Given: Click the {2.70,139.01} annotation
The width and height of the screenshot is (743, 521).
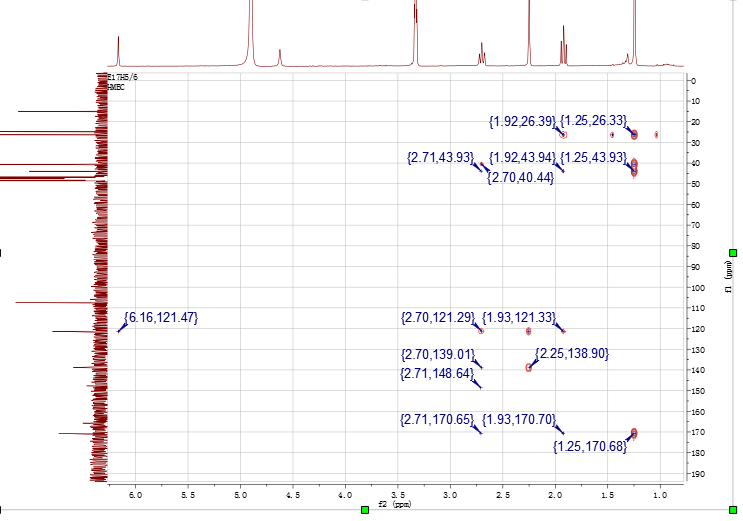Looking at the screenshot, I should 438,354.
